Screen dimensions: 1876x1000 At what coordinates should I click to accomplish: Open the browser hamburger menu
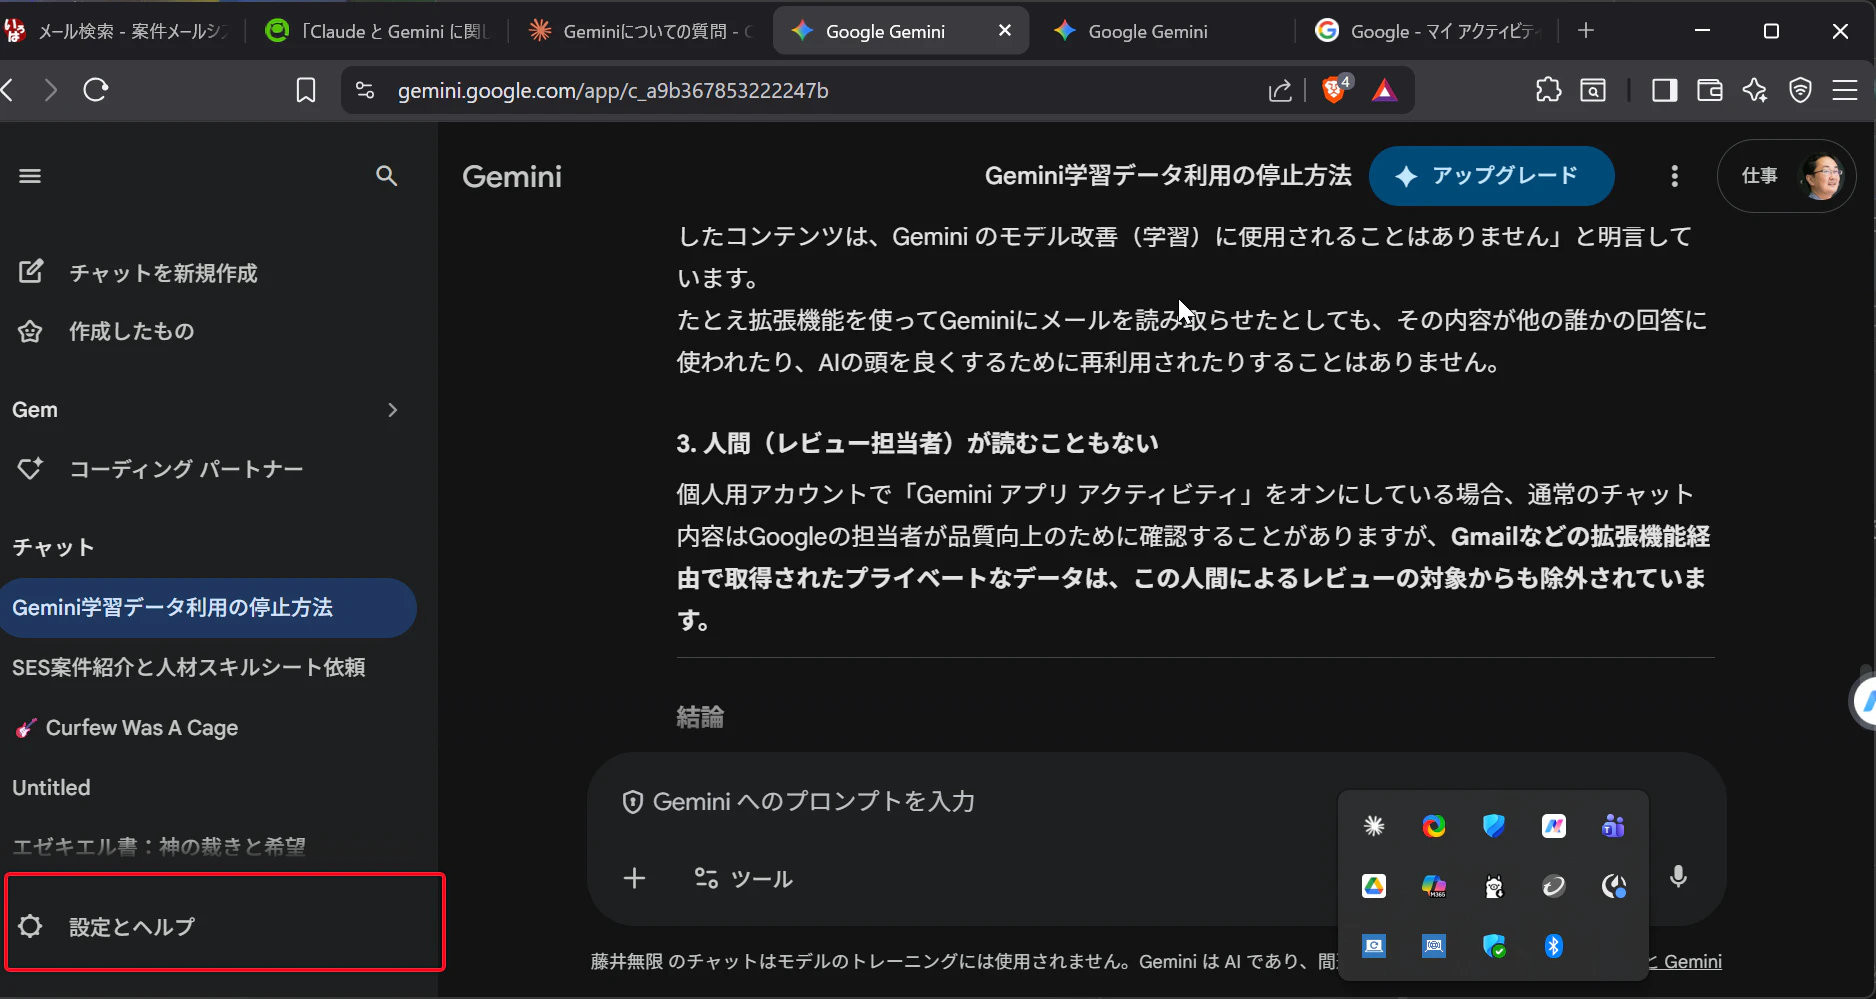coord(1845,91)
